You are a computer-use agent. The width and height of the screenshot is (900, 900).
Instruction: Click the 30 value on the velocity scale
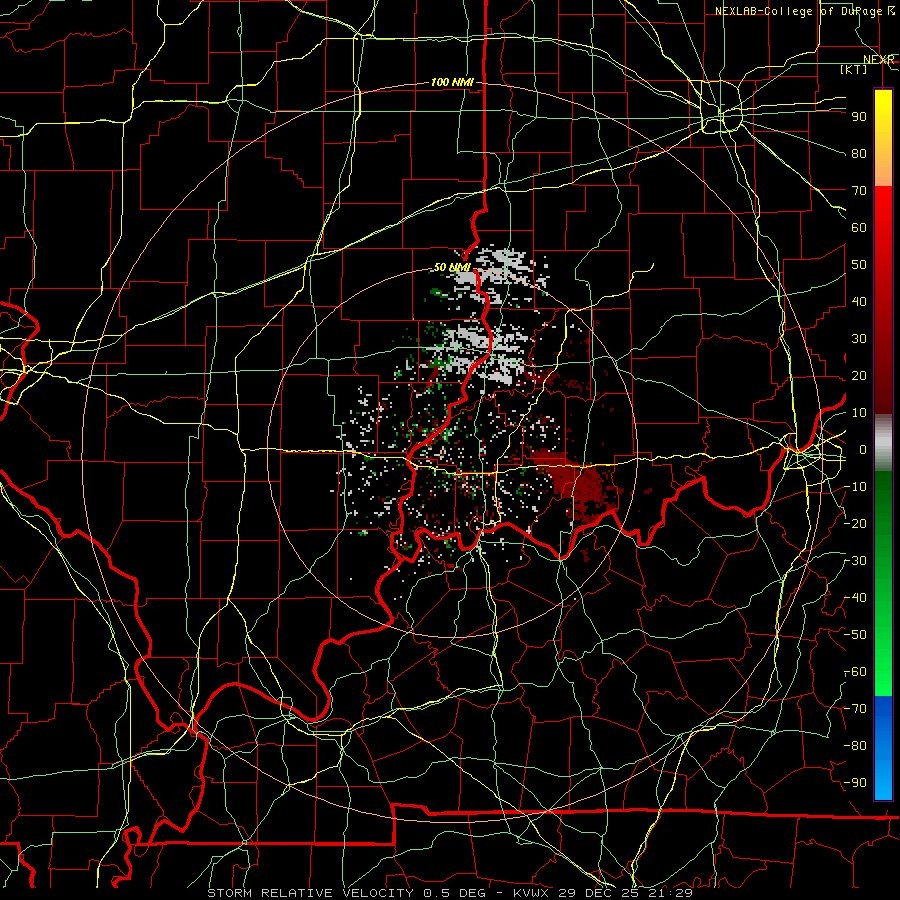859,339
